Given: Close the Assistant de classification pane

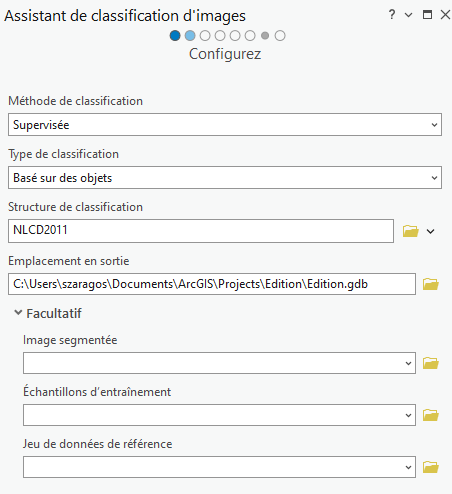Looking at the screenshot, I should point(445,15).
